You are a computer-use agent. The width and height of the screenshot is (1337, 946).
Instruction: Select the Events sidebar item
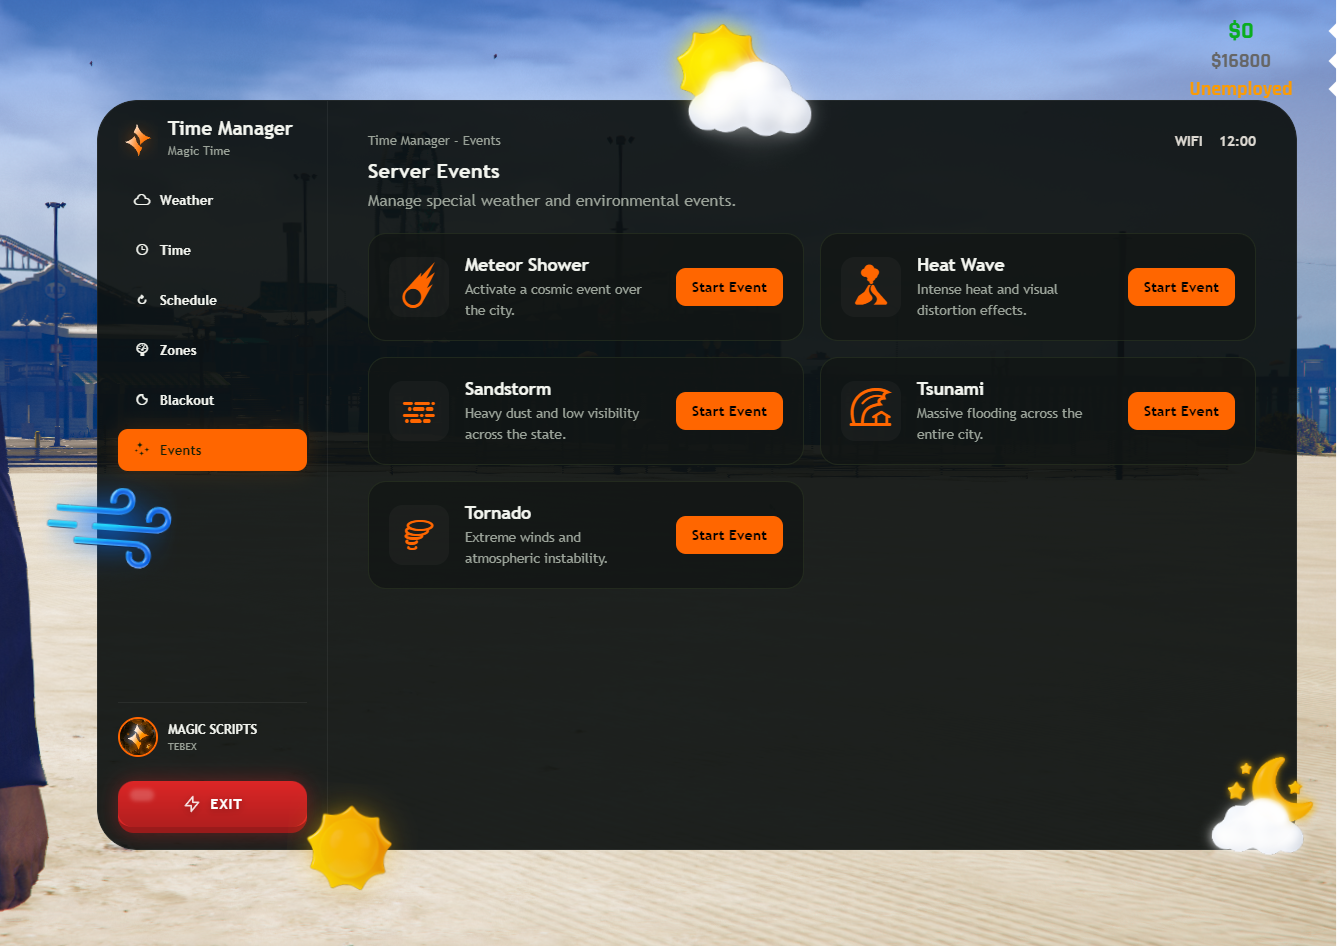212,450
